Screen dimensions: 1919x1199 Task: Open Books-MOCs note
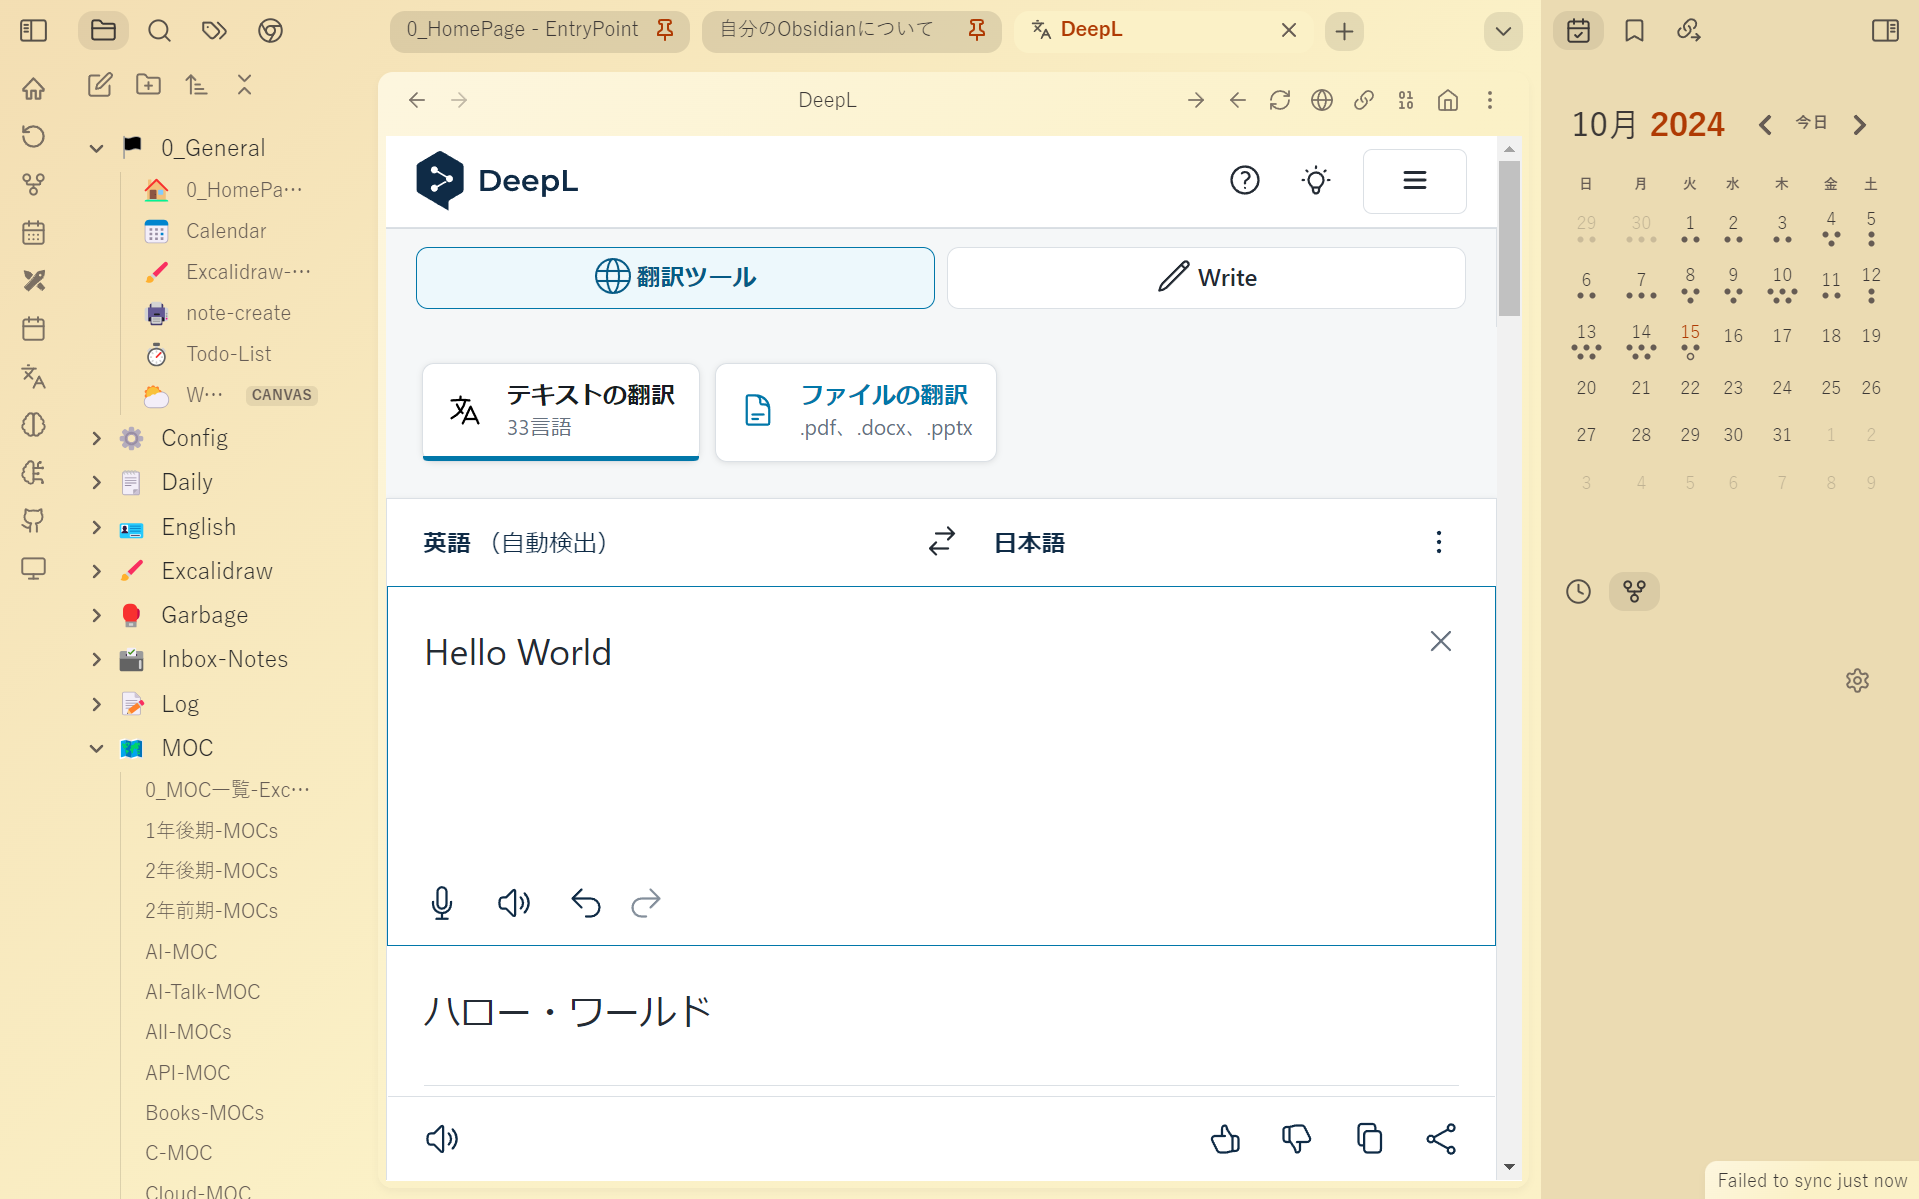pos(204,1113)
